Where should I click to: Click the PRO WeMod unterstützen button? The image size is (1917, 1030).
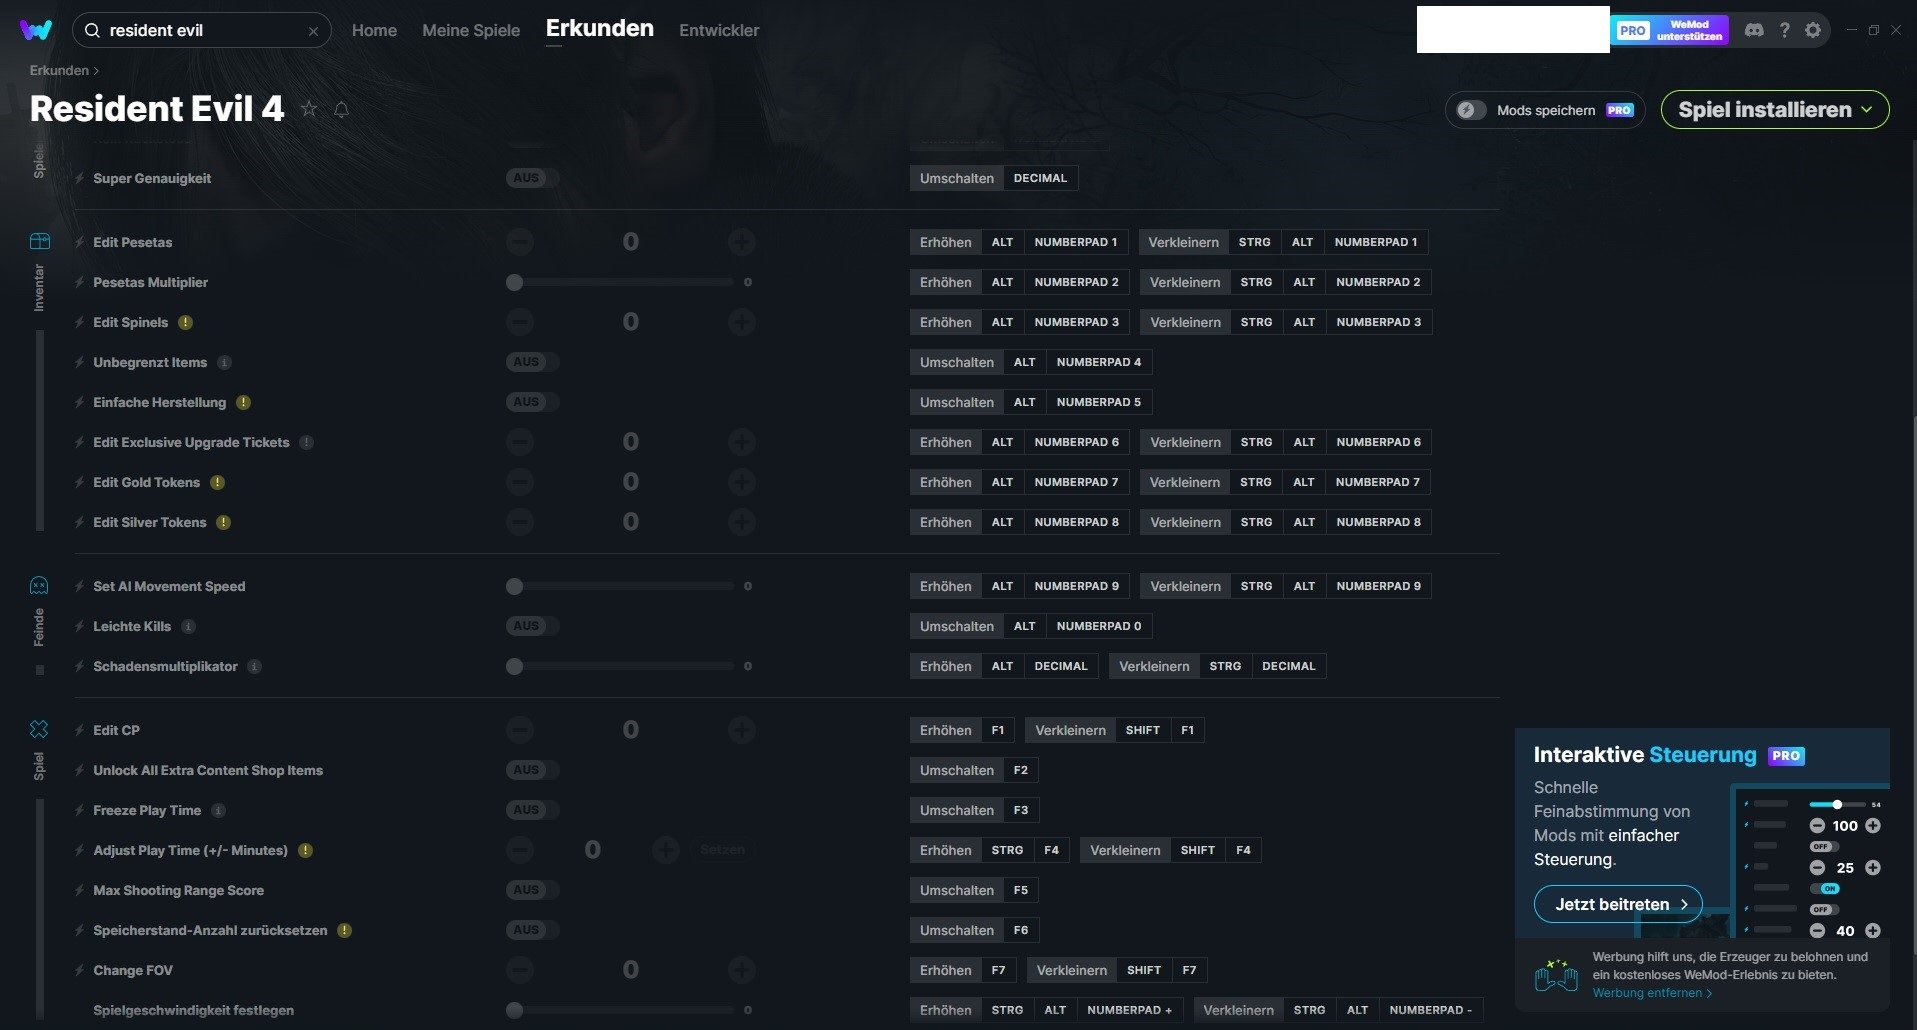[x=1670, y=30]
